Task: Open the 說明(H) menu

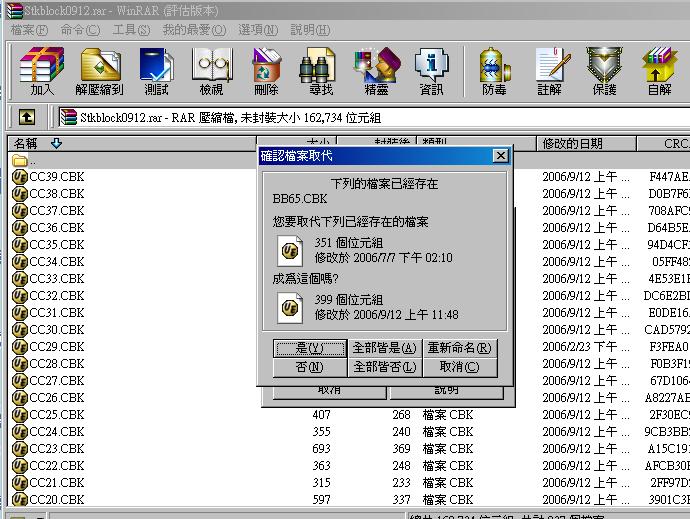Action: (x=310, y=30)
